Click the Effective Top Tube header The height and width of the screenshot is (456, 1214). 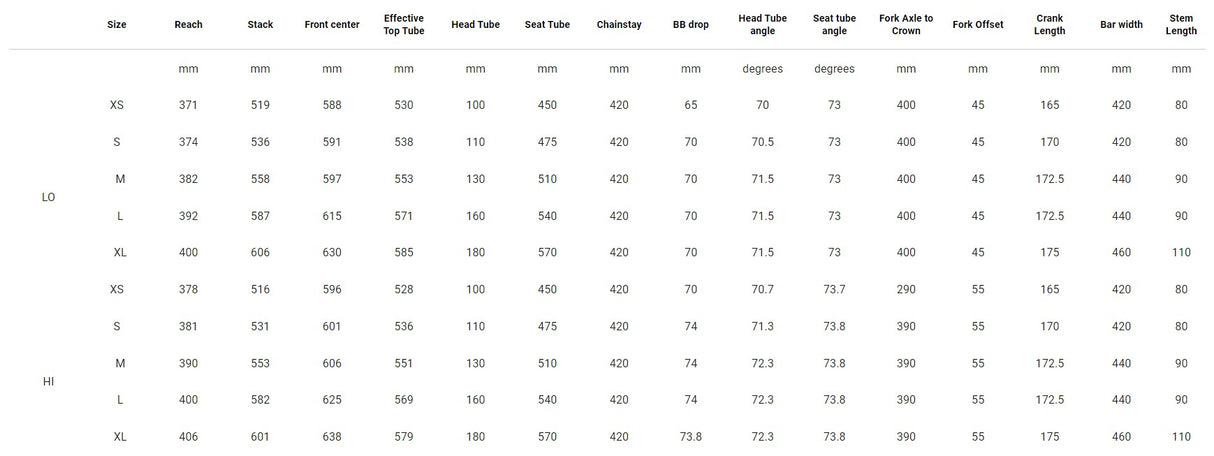click(x=404, y=25)
